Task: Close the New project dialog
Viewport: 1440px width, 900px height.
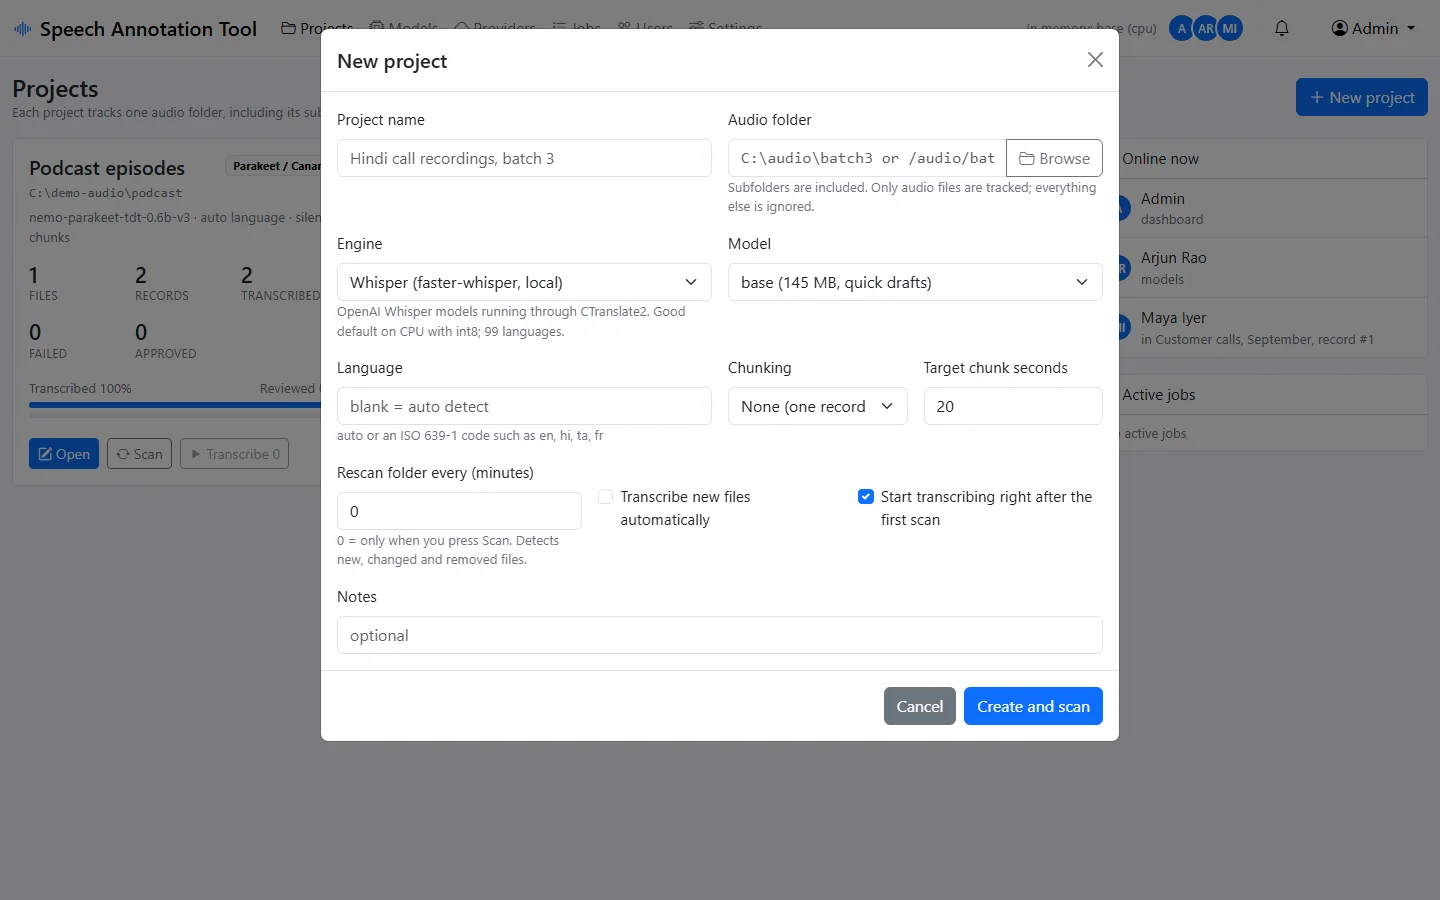Action: coord(1095,60)
